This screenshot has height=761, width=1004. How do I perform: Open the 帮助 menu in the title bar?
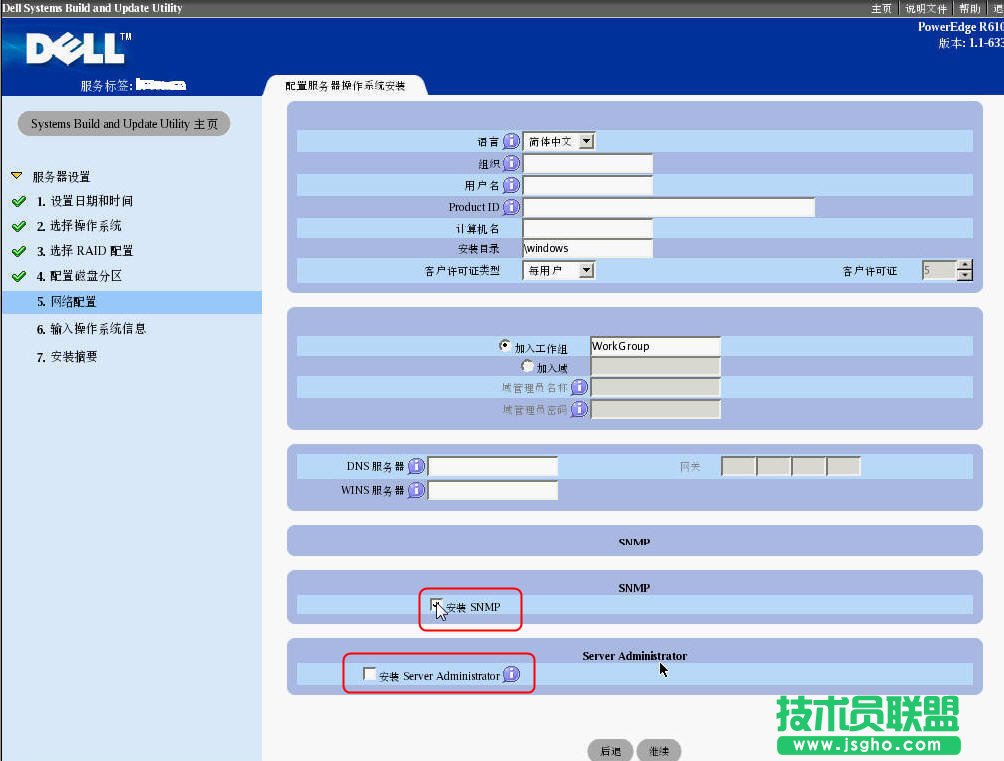click(x=969, y=8)
